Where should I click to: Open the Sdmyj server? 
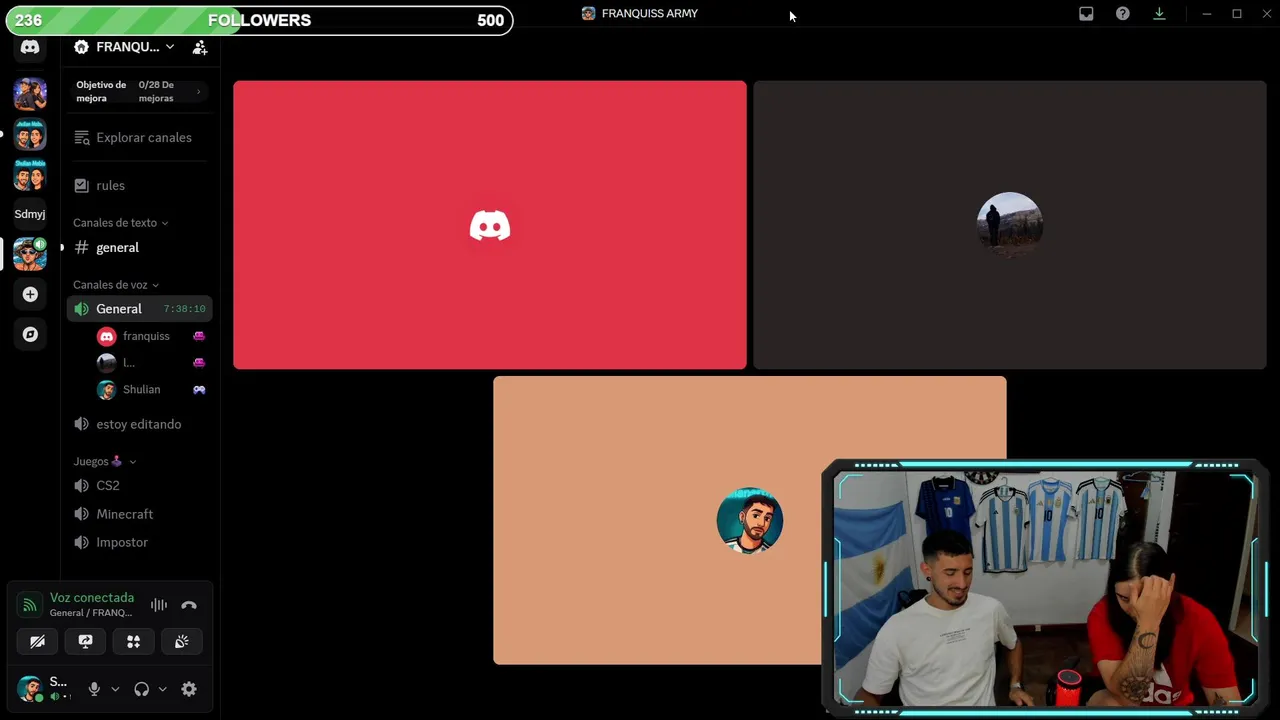[30, 214]
